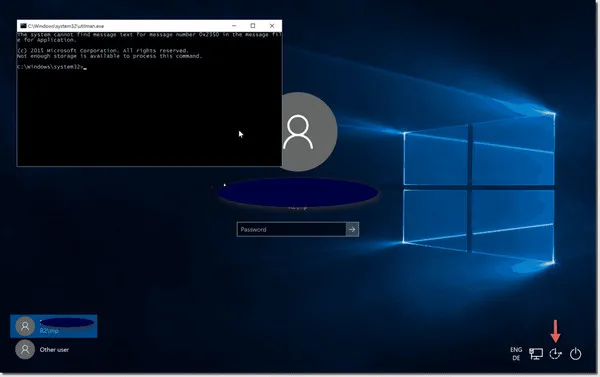
Task: Select the Other user account
Action: point(54,349)
